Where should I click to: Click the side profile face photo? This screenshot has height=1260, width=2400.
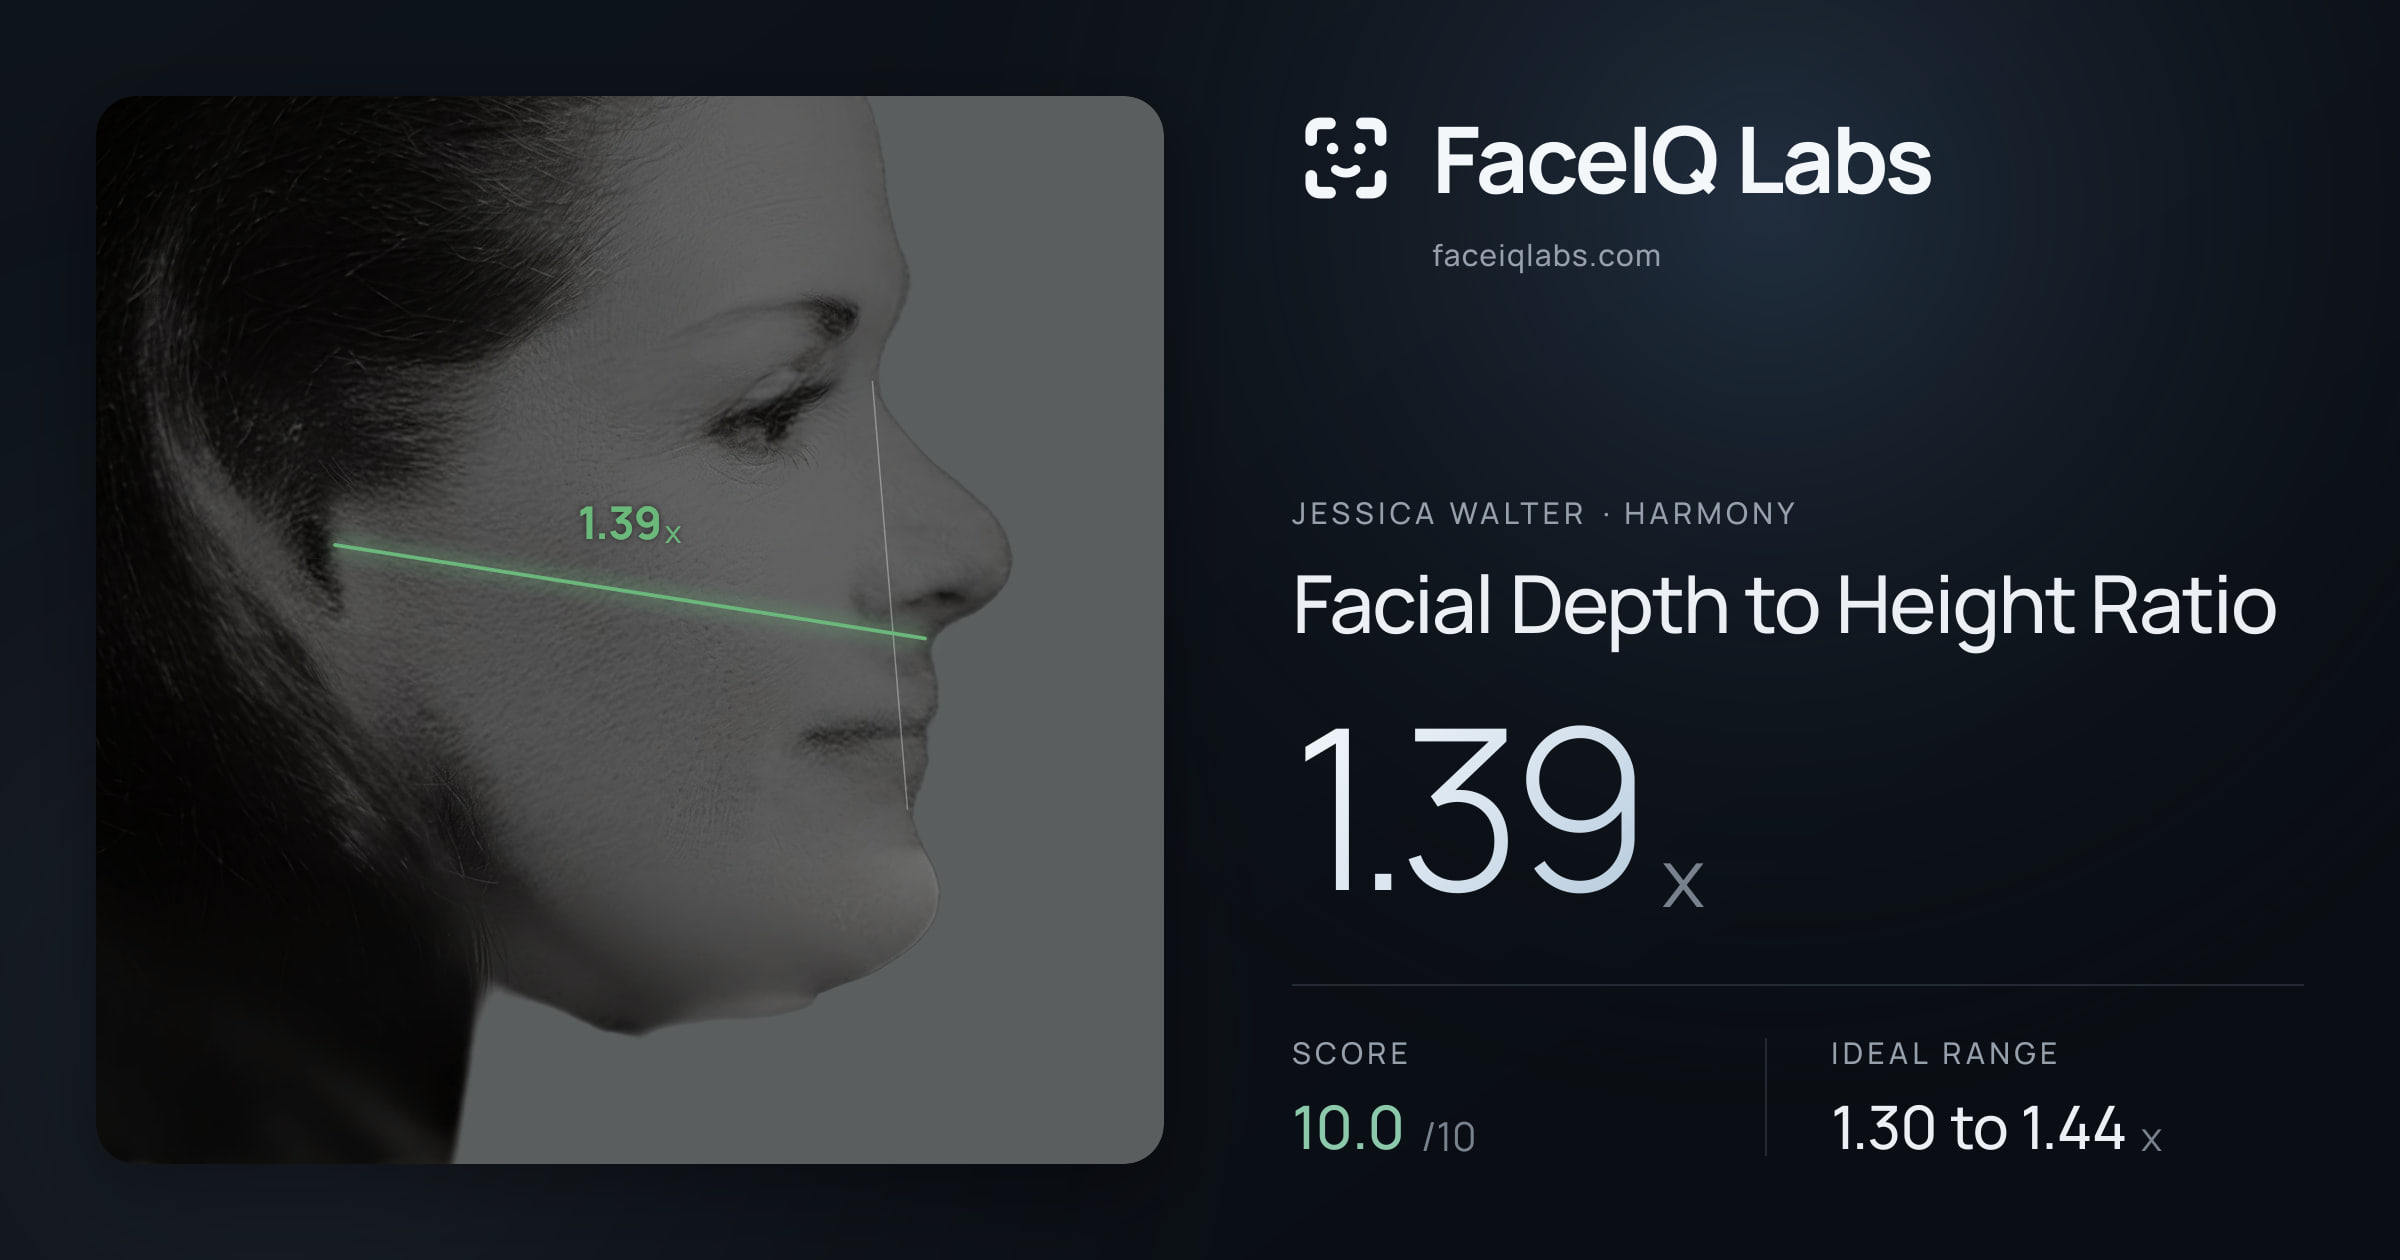pos(630,630)
